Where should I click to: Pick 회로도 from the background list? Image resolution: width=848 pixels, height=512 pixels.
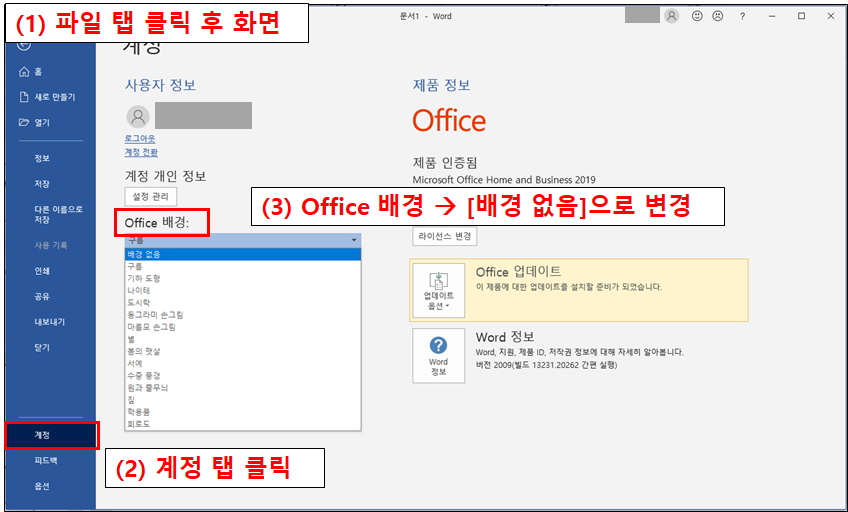point(243,424)
